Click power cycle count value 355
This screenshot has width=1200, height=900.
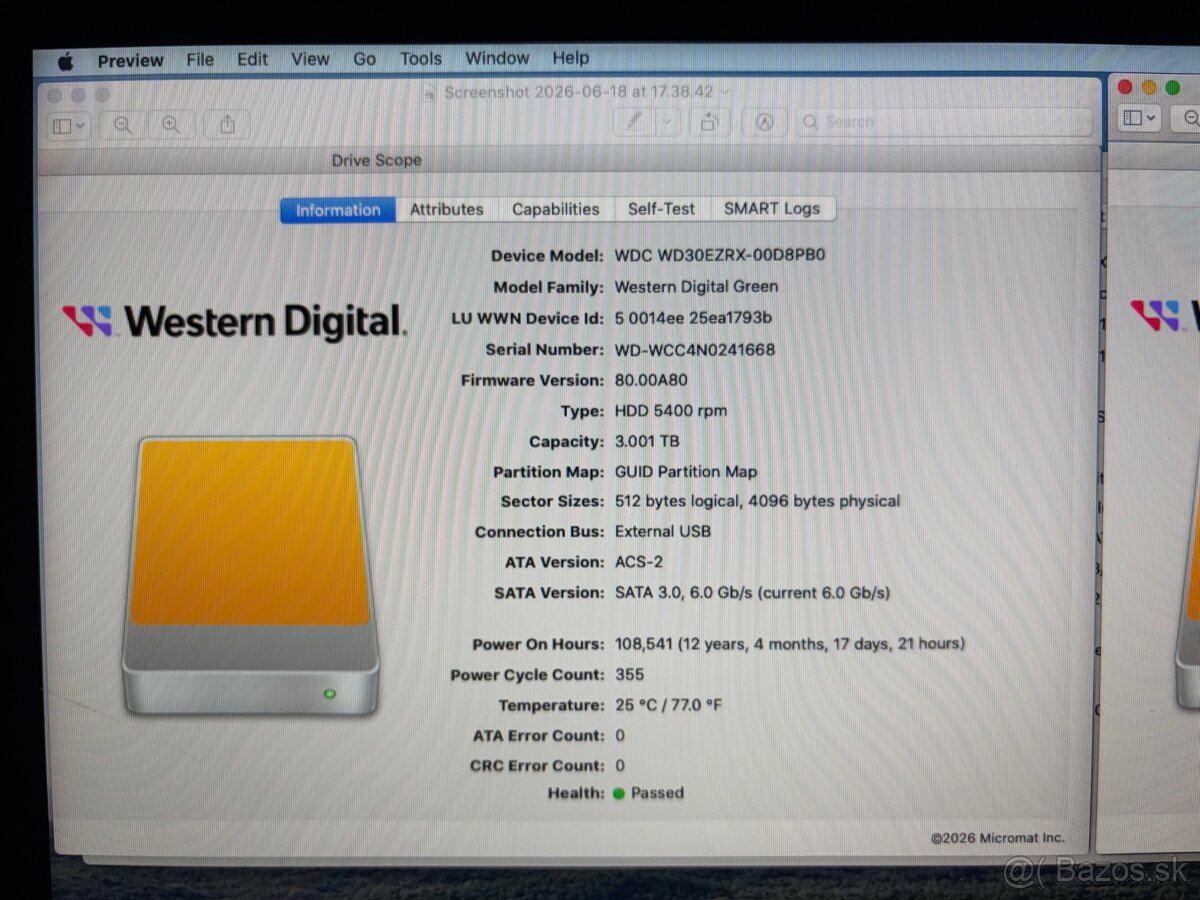(630, 674)
